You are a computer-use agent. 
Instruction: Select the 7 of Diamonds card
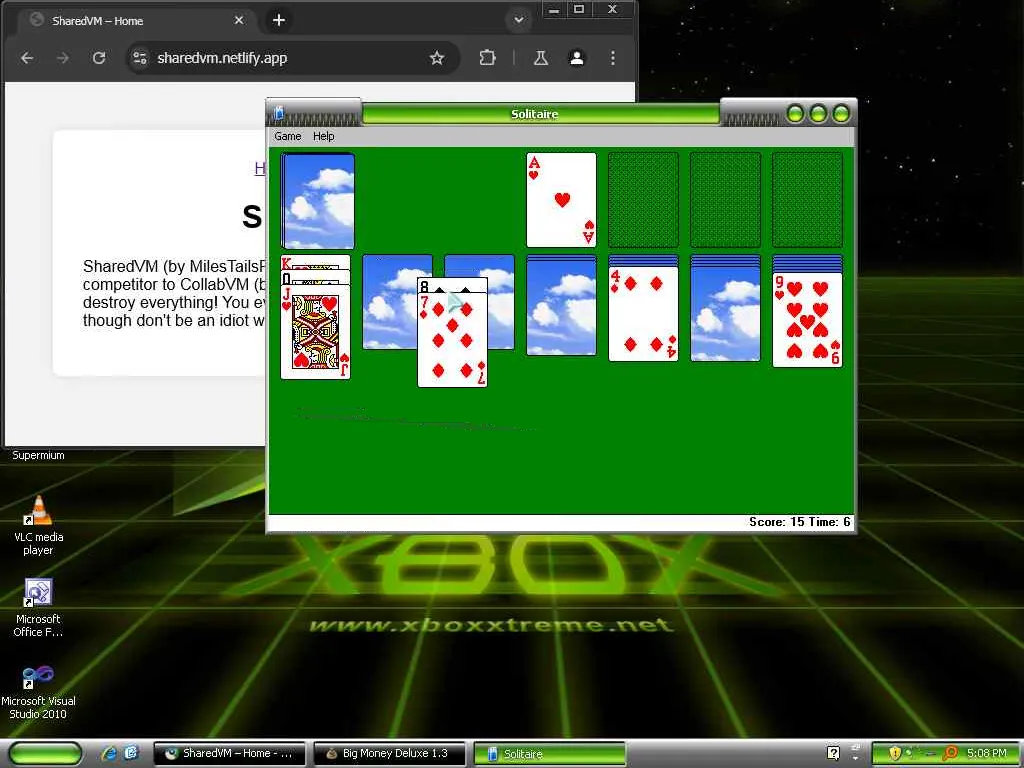click(453, 340)
